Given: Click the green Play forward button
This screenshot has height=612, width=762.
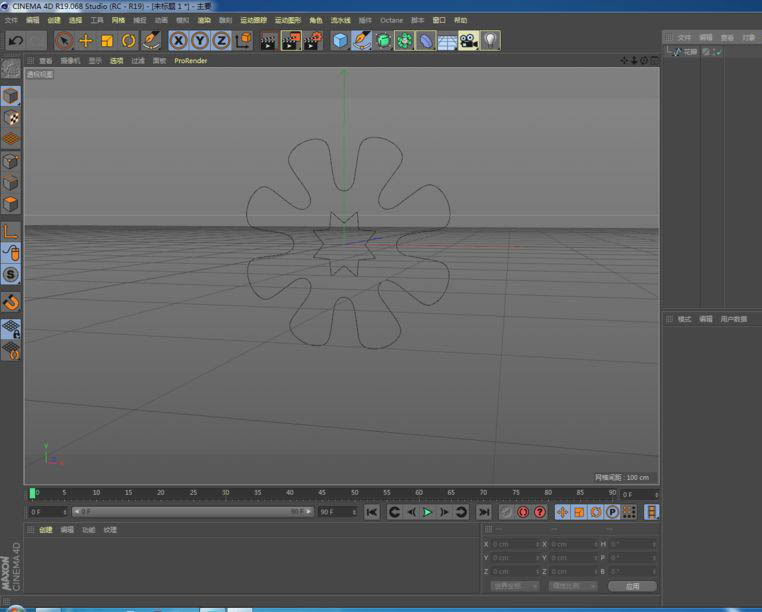Looking at the screenshot, I should click(427, 512).
